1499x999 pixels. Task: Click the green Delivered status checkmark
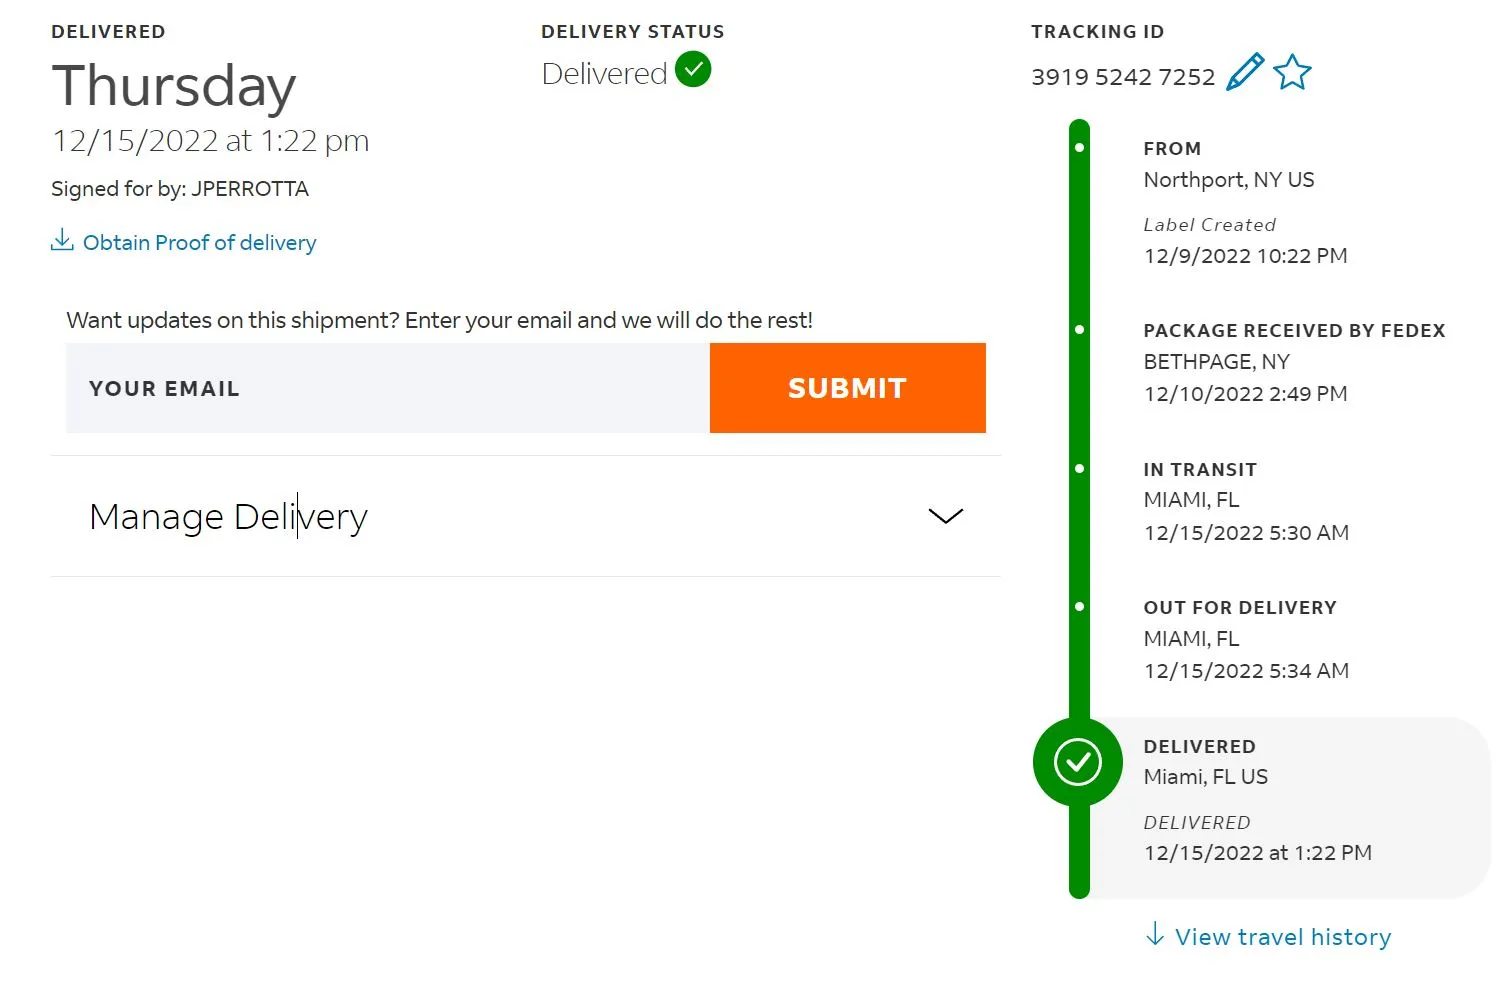coord(693,70)
